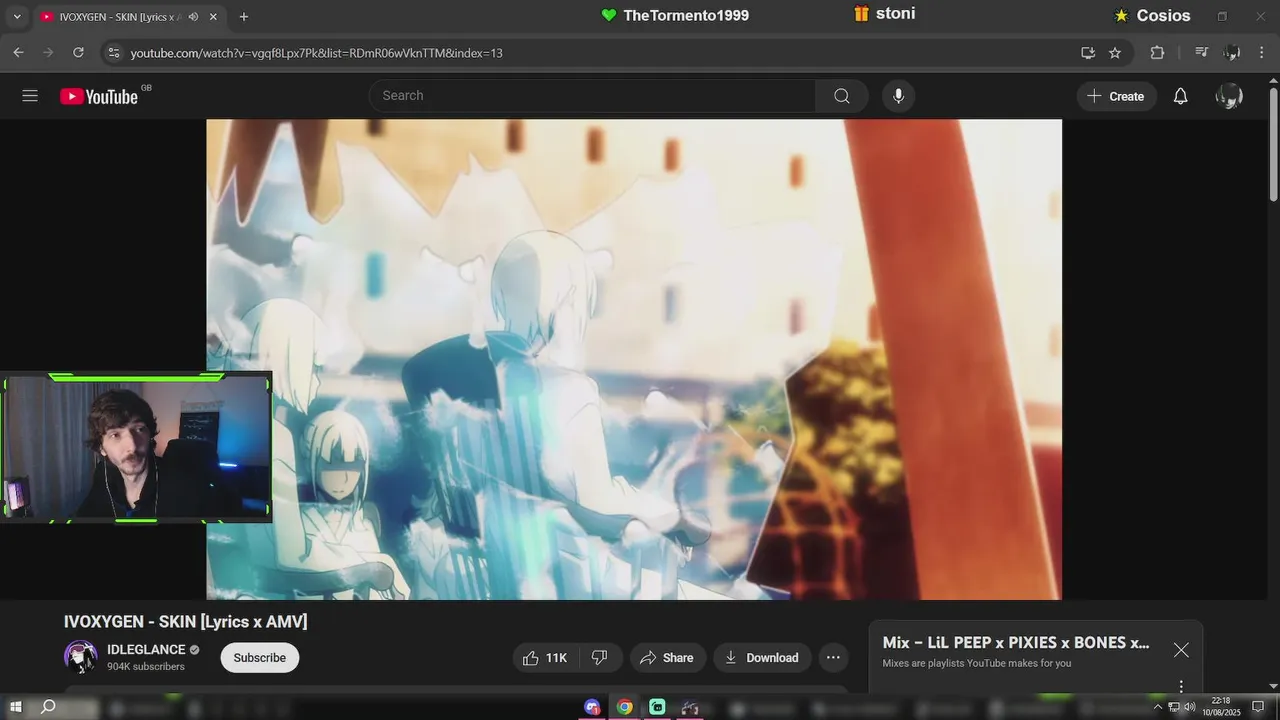Subscribe to IDLEGLANCE channel
This screenshot has height=720, width=1280.
pos(260,658)
